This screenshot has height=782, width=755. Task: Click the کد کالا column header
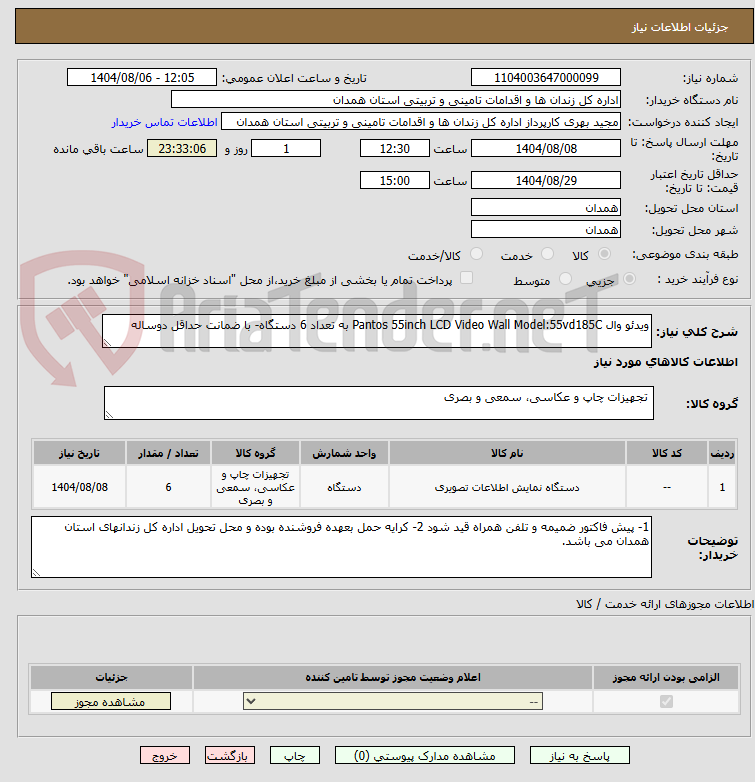[x=667, y=453]
